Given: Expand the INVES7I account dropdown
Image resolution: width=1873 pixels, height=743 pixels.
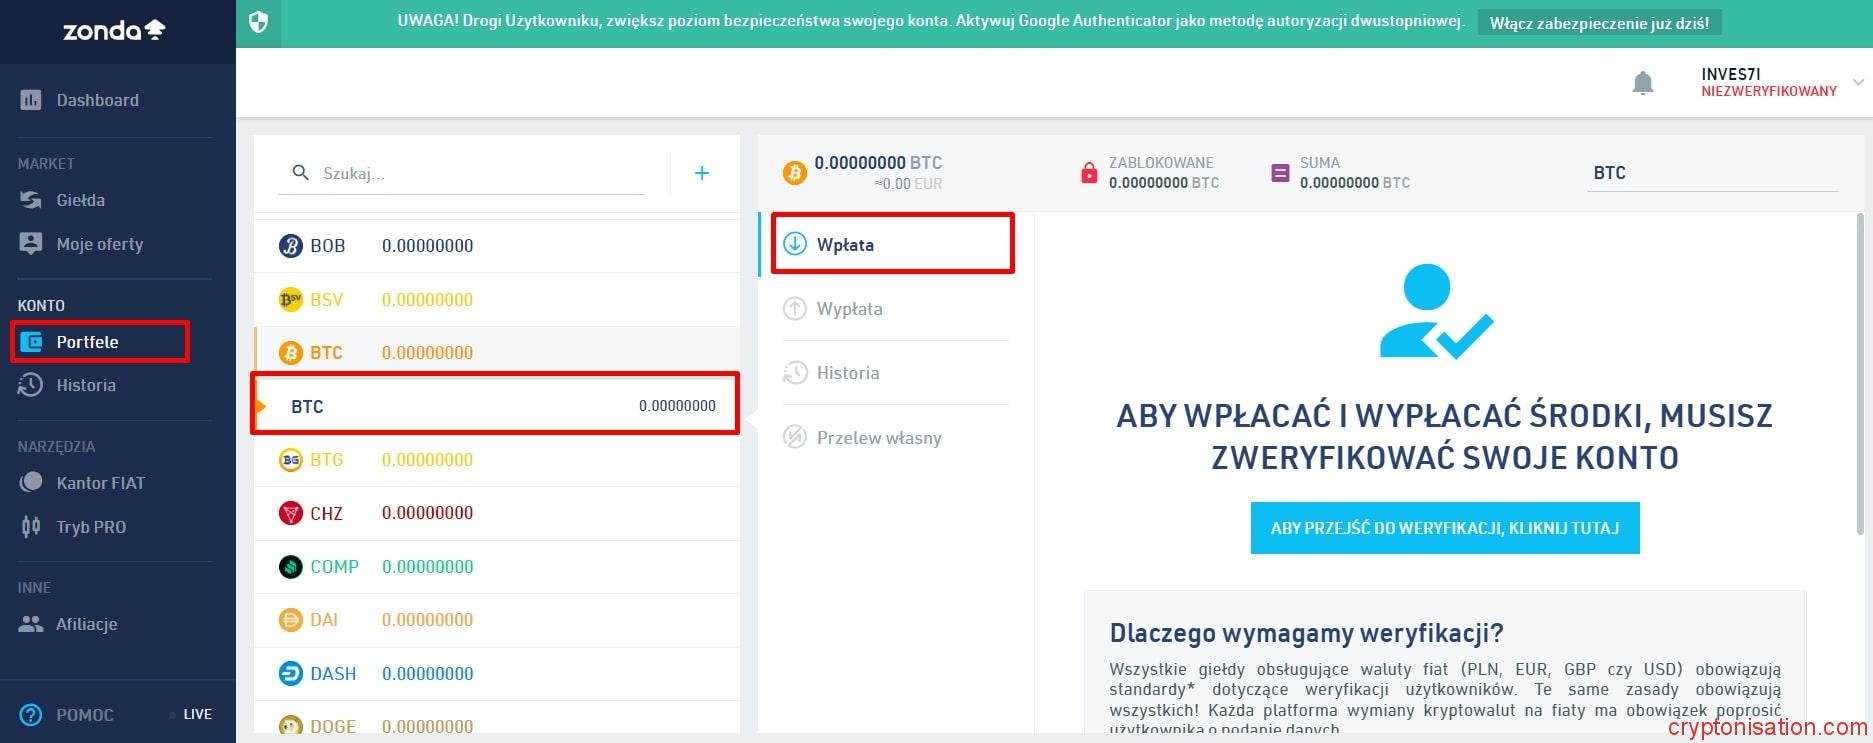Looking at the screenshot, I should (x=1857, y=82).
